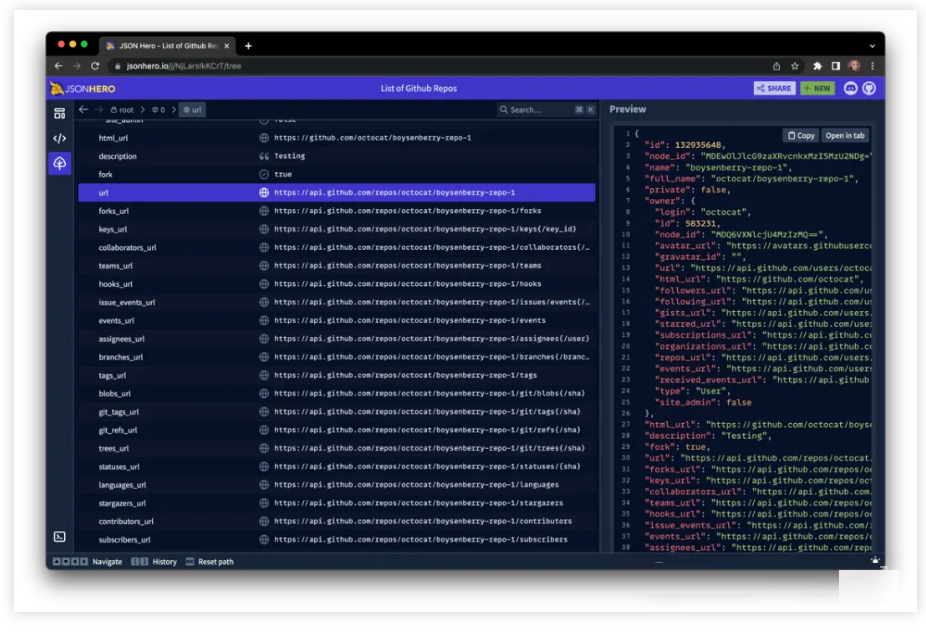Click Open in tab button
Screen dimensions: 926x640
[845, 135]
